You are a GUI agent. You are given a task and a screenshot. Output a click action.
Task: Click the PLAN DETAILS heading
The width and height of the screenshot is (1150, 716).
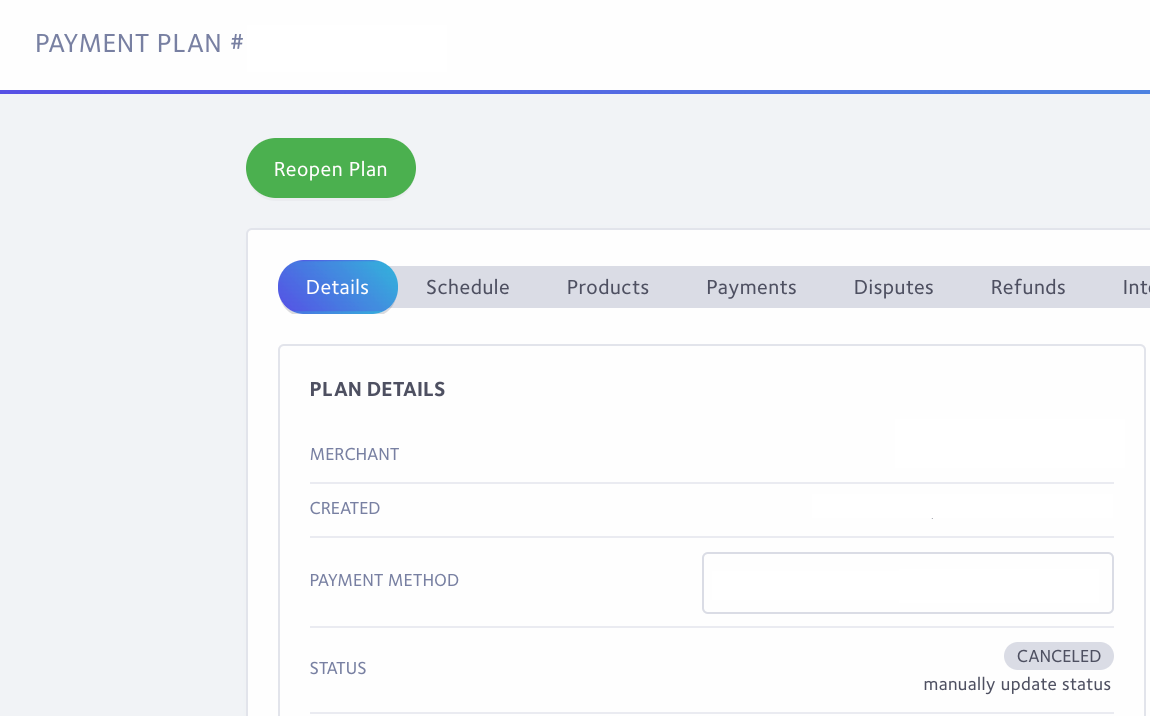coord(377,389)
